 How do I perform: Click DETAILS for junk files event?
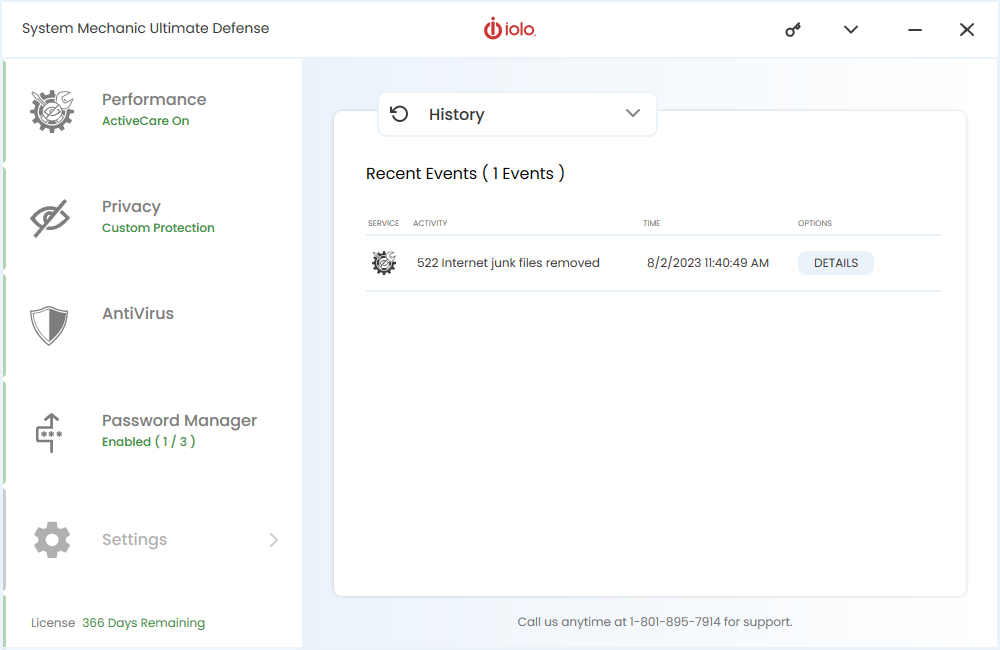835,263
